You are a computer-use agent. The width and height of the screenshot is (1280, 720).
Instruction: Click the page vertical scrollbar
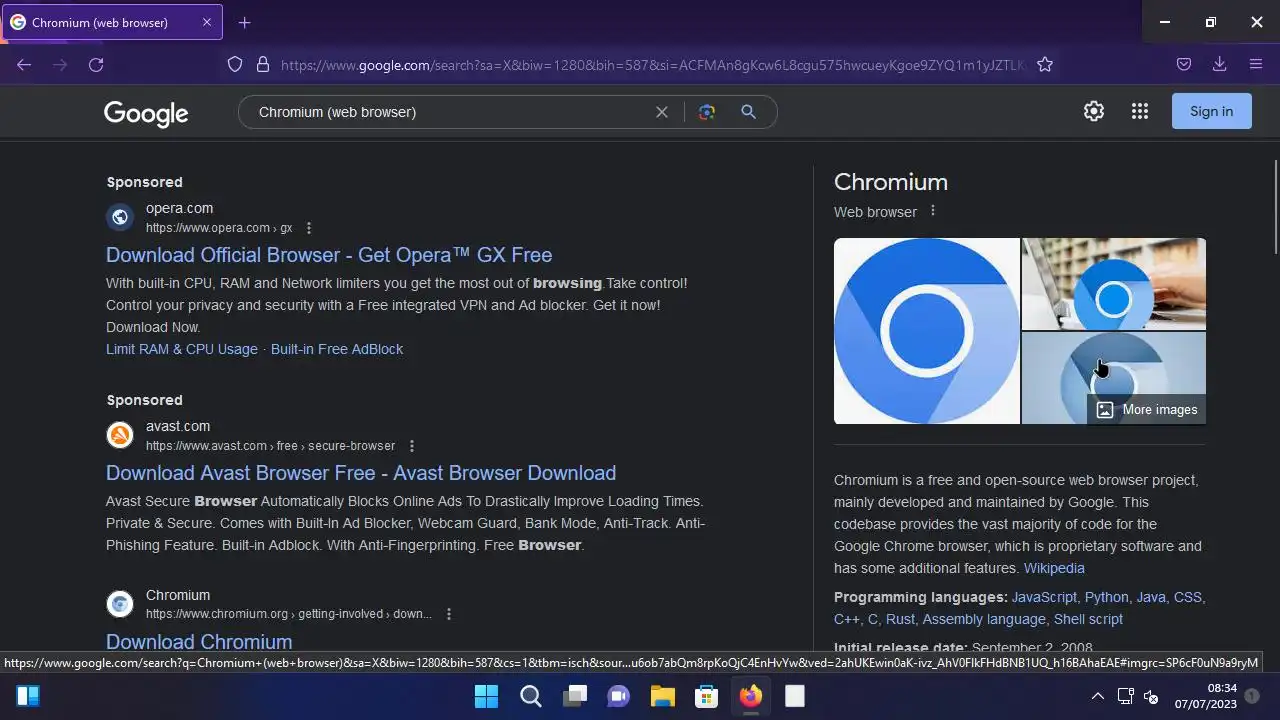click(1275, 207)
